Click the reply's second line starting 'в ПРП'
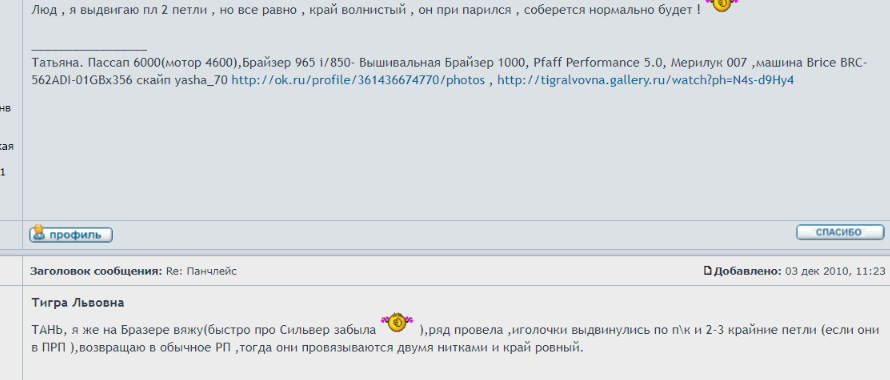This screenshot has height=380, width=890. tap(308, 347)
